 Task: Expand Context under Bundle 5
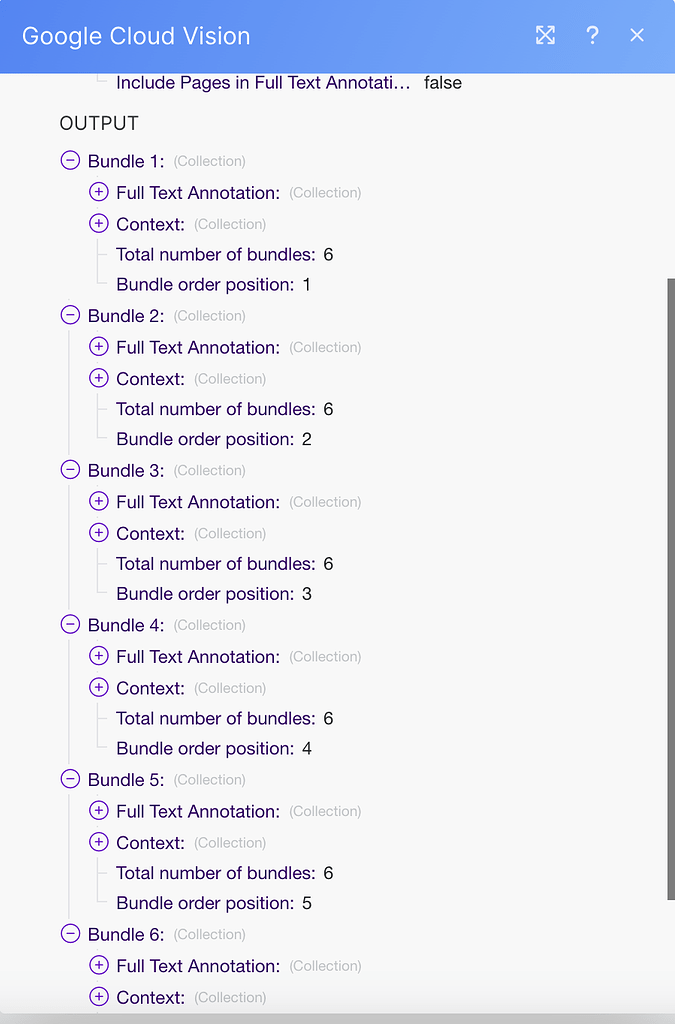[x=98, y=842]
